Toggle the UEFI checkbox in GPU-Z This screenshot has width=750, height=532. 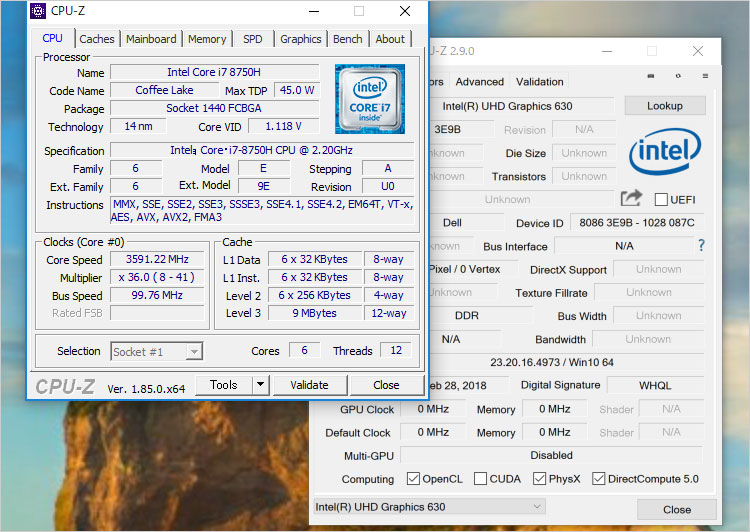tap(661, 200)
